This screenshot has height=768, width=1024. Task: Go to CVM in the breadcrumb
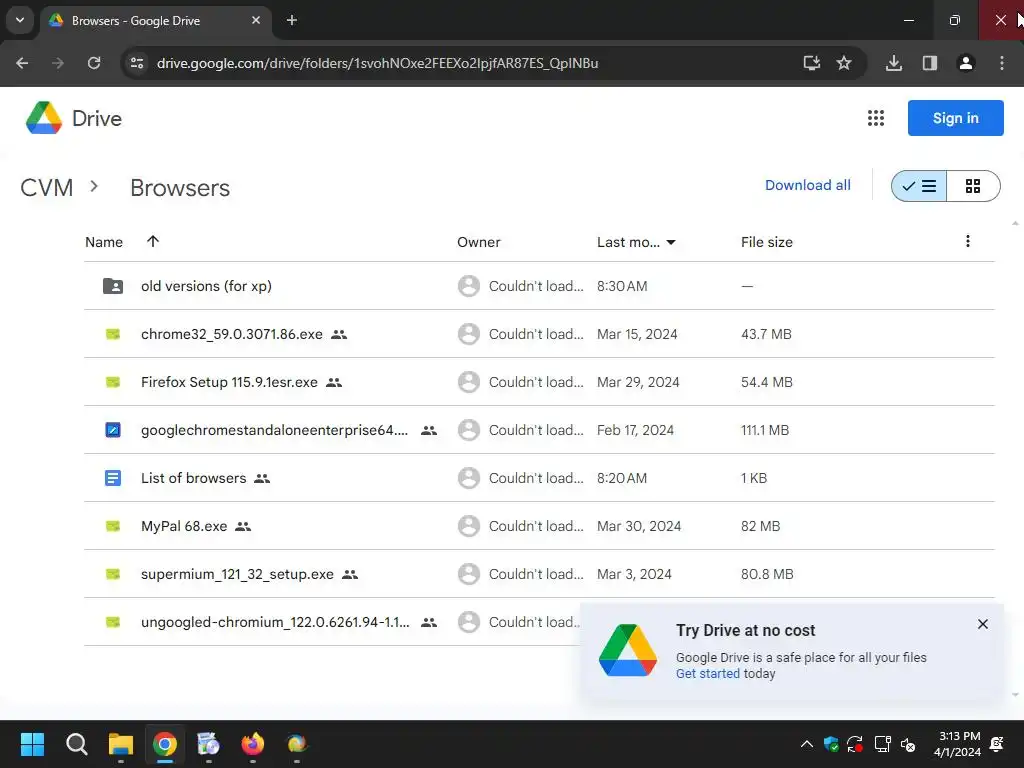tap(46, 188)
